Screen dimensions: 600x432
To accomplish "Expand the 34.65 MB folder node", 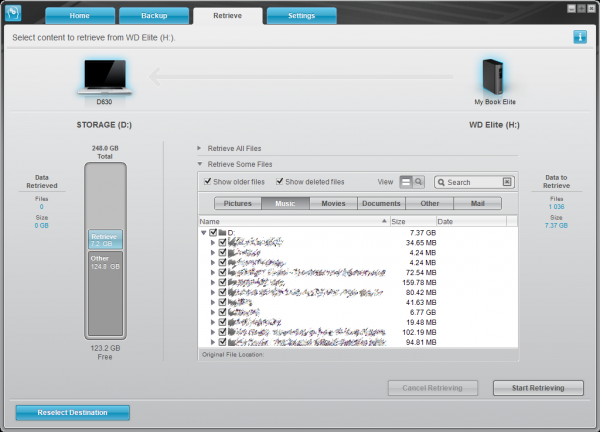I will tap(213, 242).
